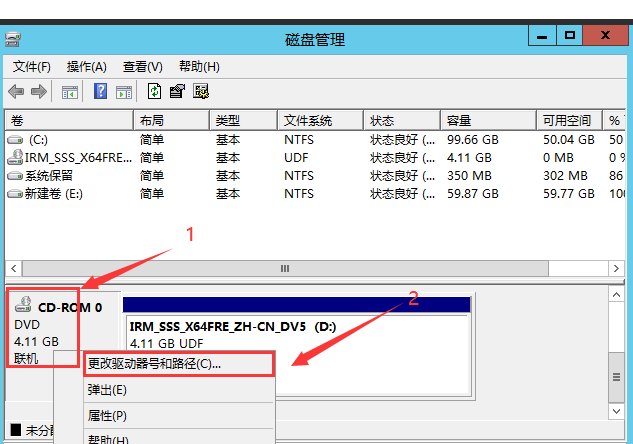Click the CD-ROM 0 label
Image resolution: width=633 pixels, height=444 pixels.
pyautogui.click(x=70, y=308)
